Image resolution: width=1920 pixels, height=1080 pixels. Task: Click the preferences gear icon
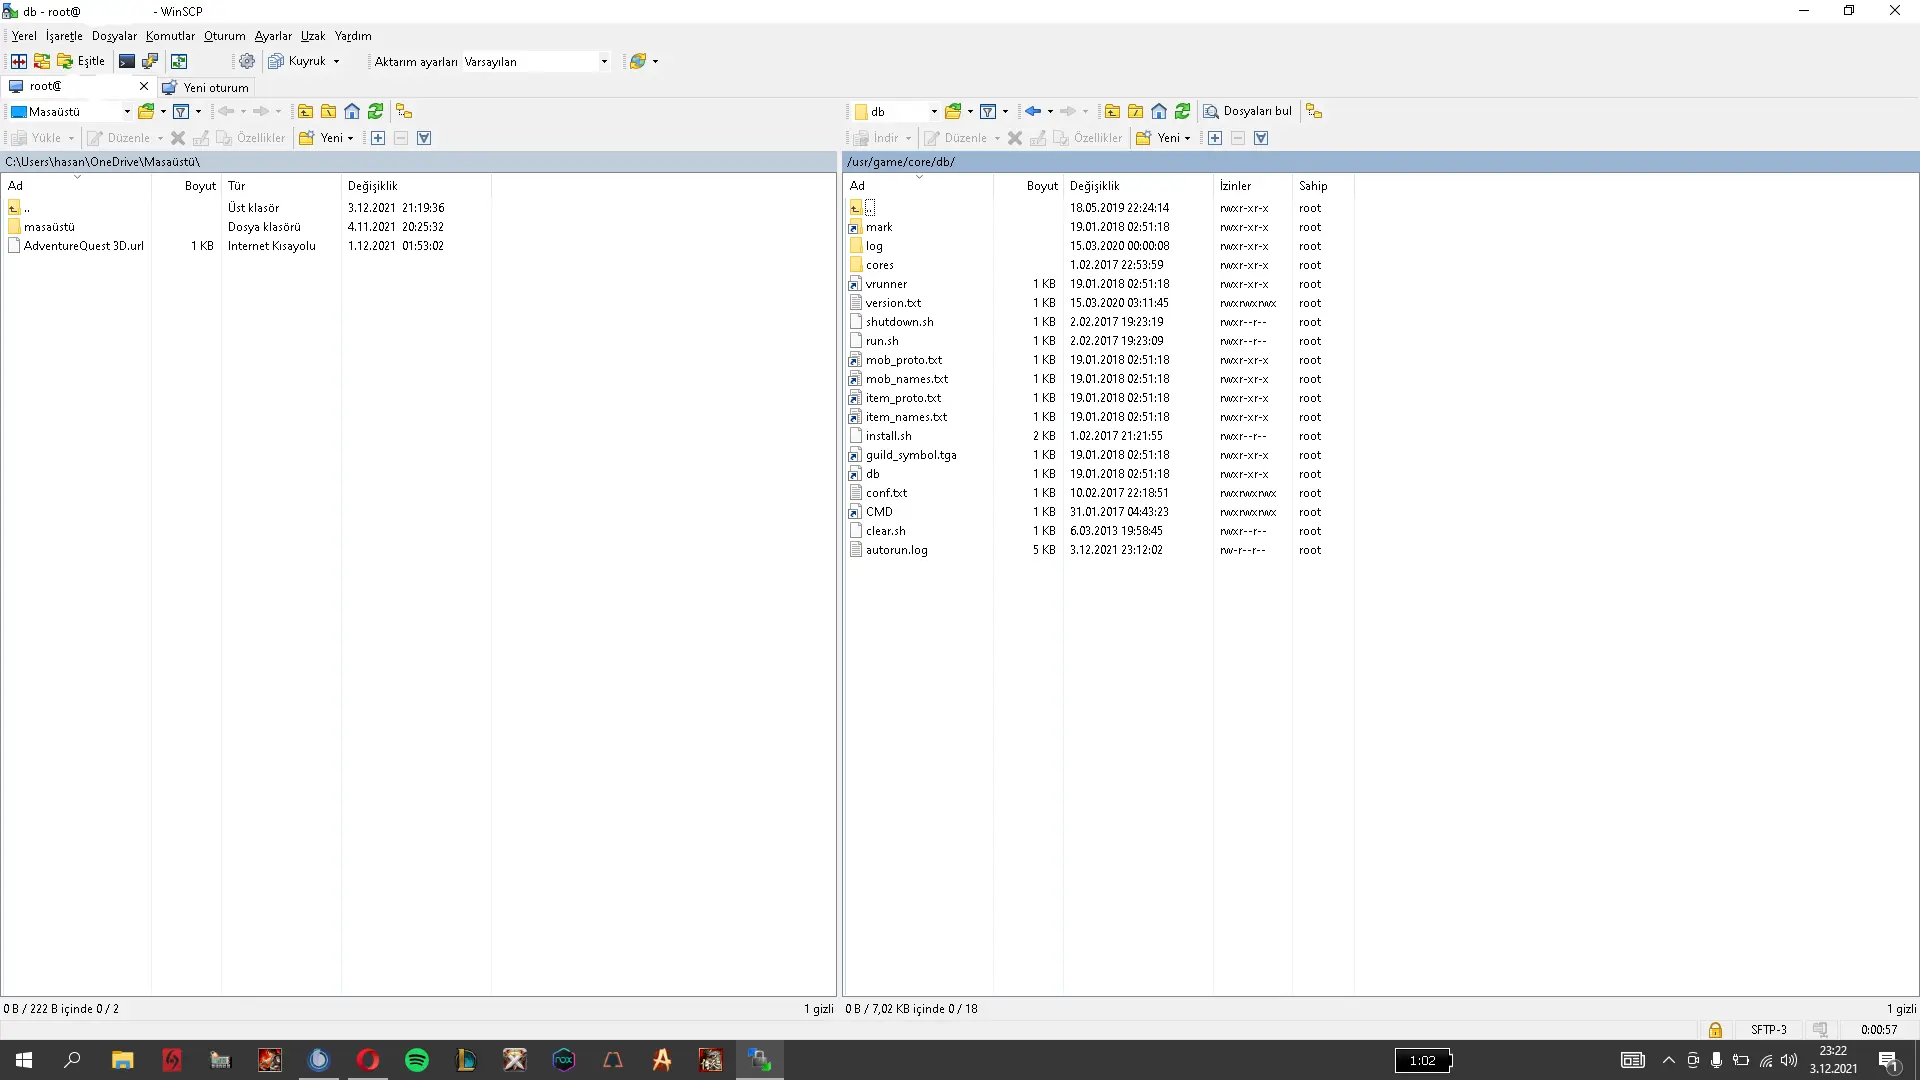point(247,61)
